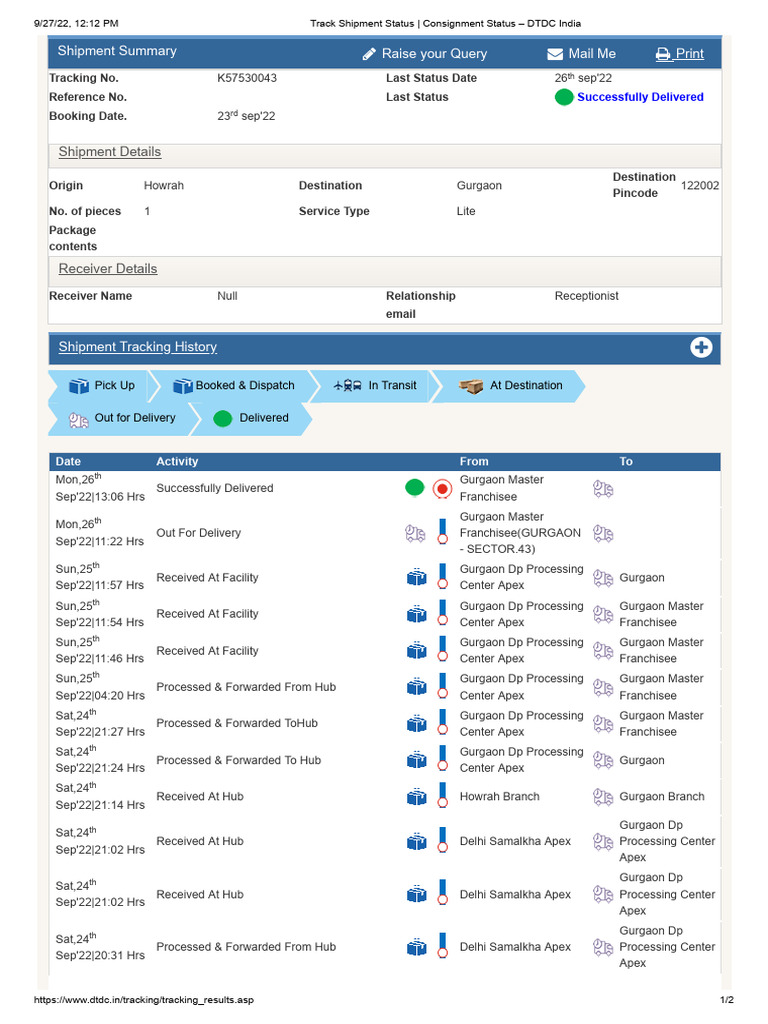Select the At Destination step
This screenshot has width=768, height=1024.
coord(511,386)
